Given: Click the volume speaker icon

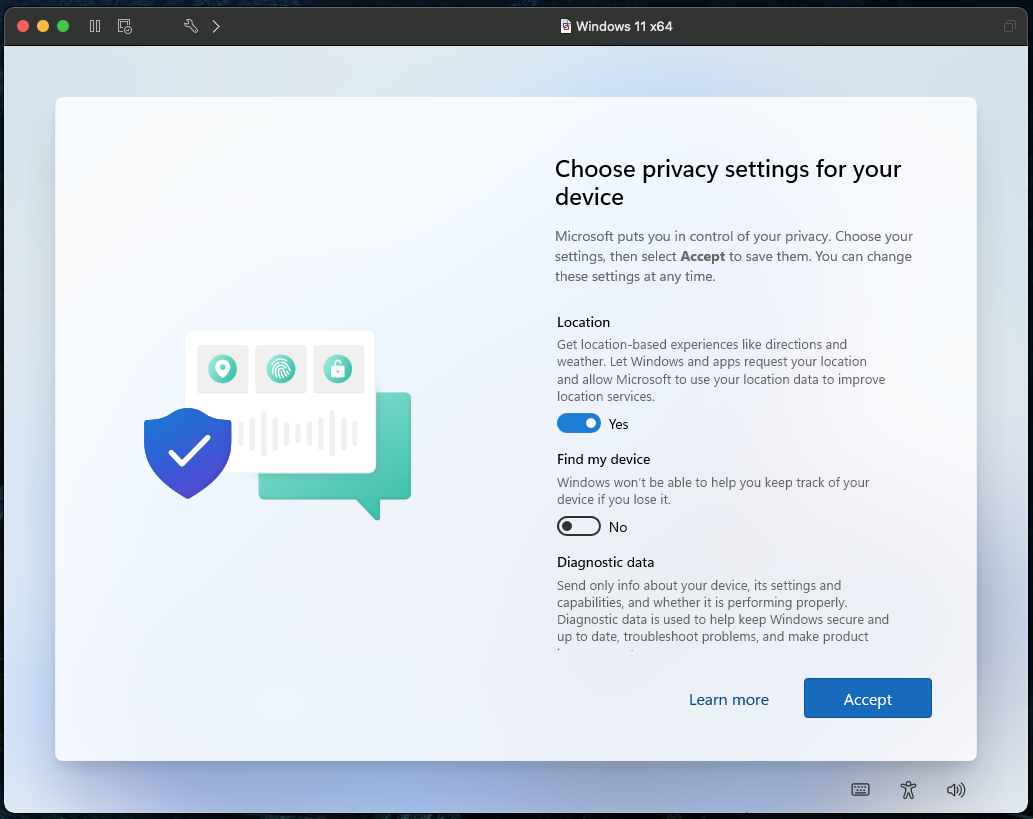Looking at the screenshot, I should pyautogui.click(x=956, y=789).
